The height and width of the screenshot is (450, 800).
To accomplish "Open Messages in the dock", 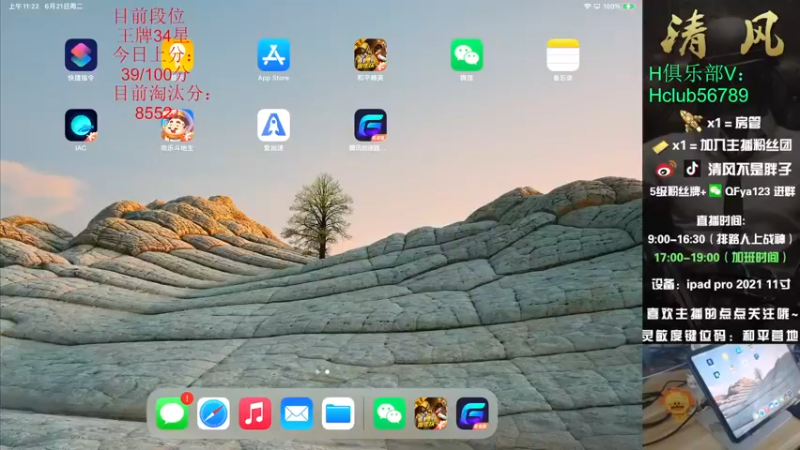I will (x=172, y=413).
